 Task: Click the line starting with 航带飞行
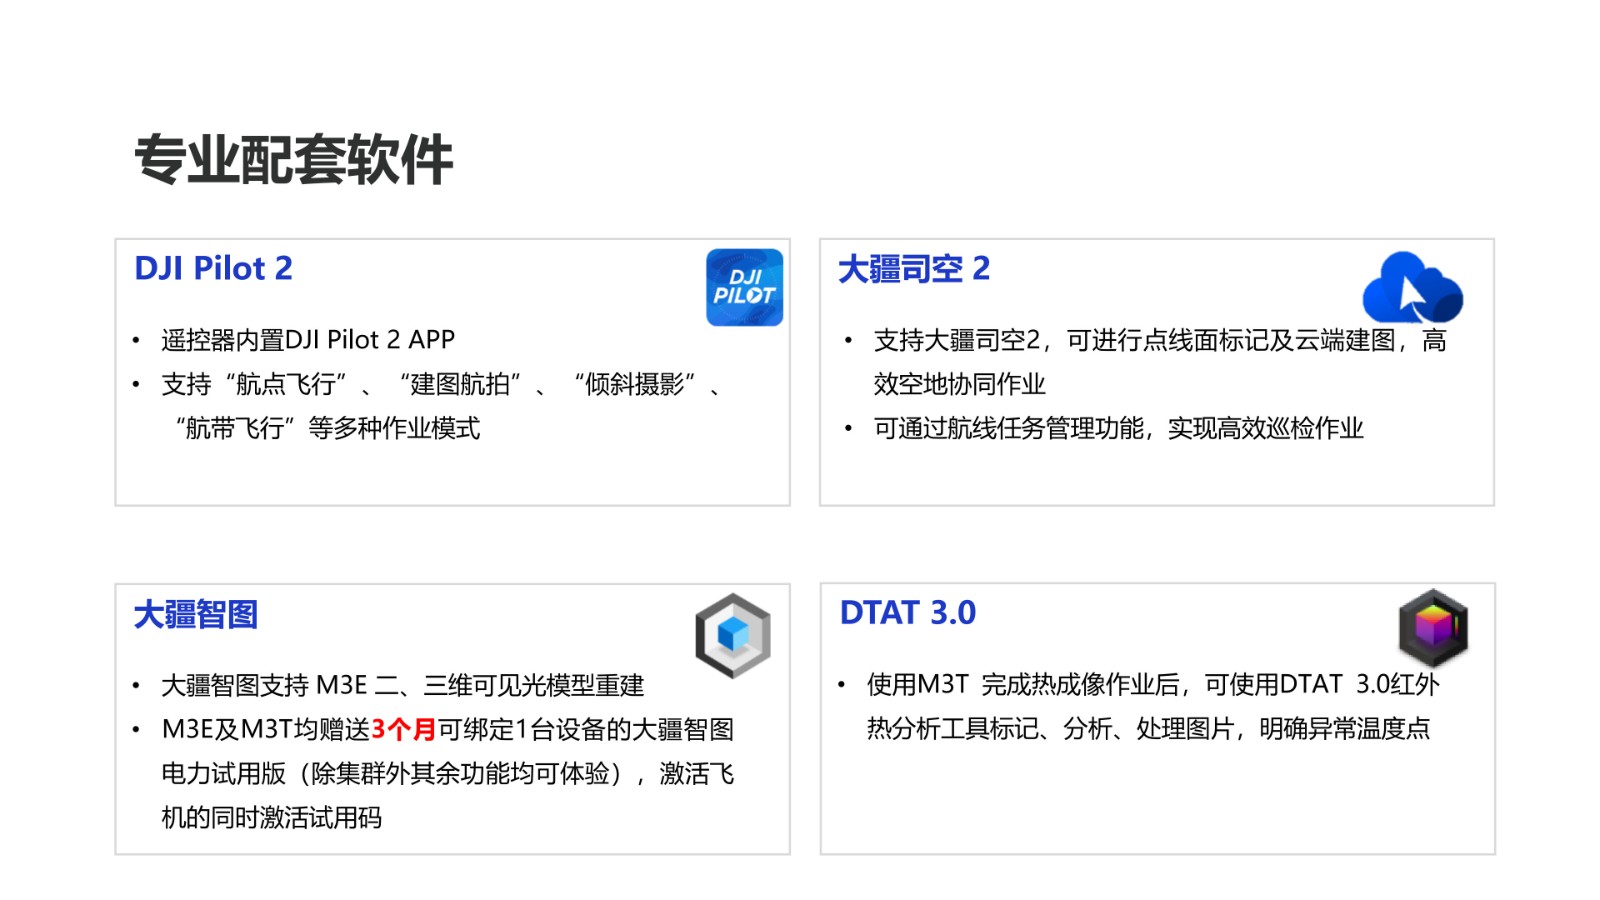click(328, 428)
